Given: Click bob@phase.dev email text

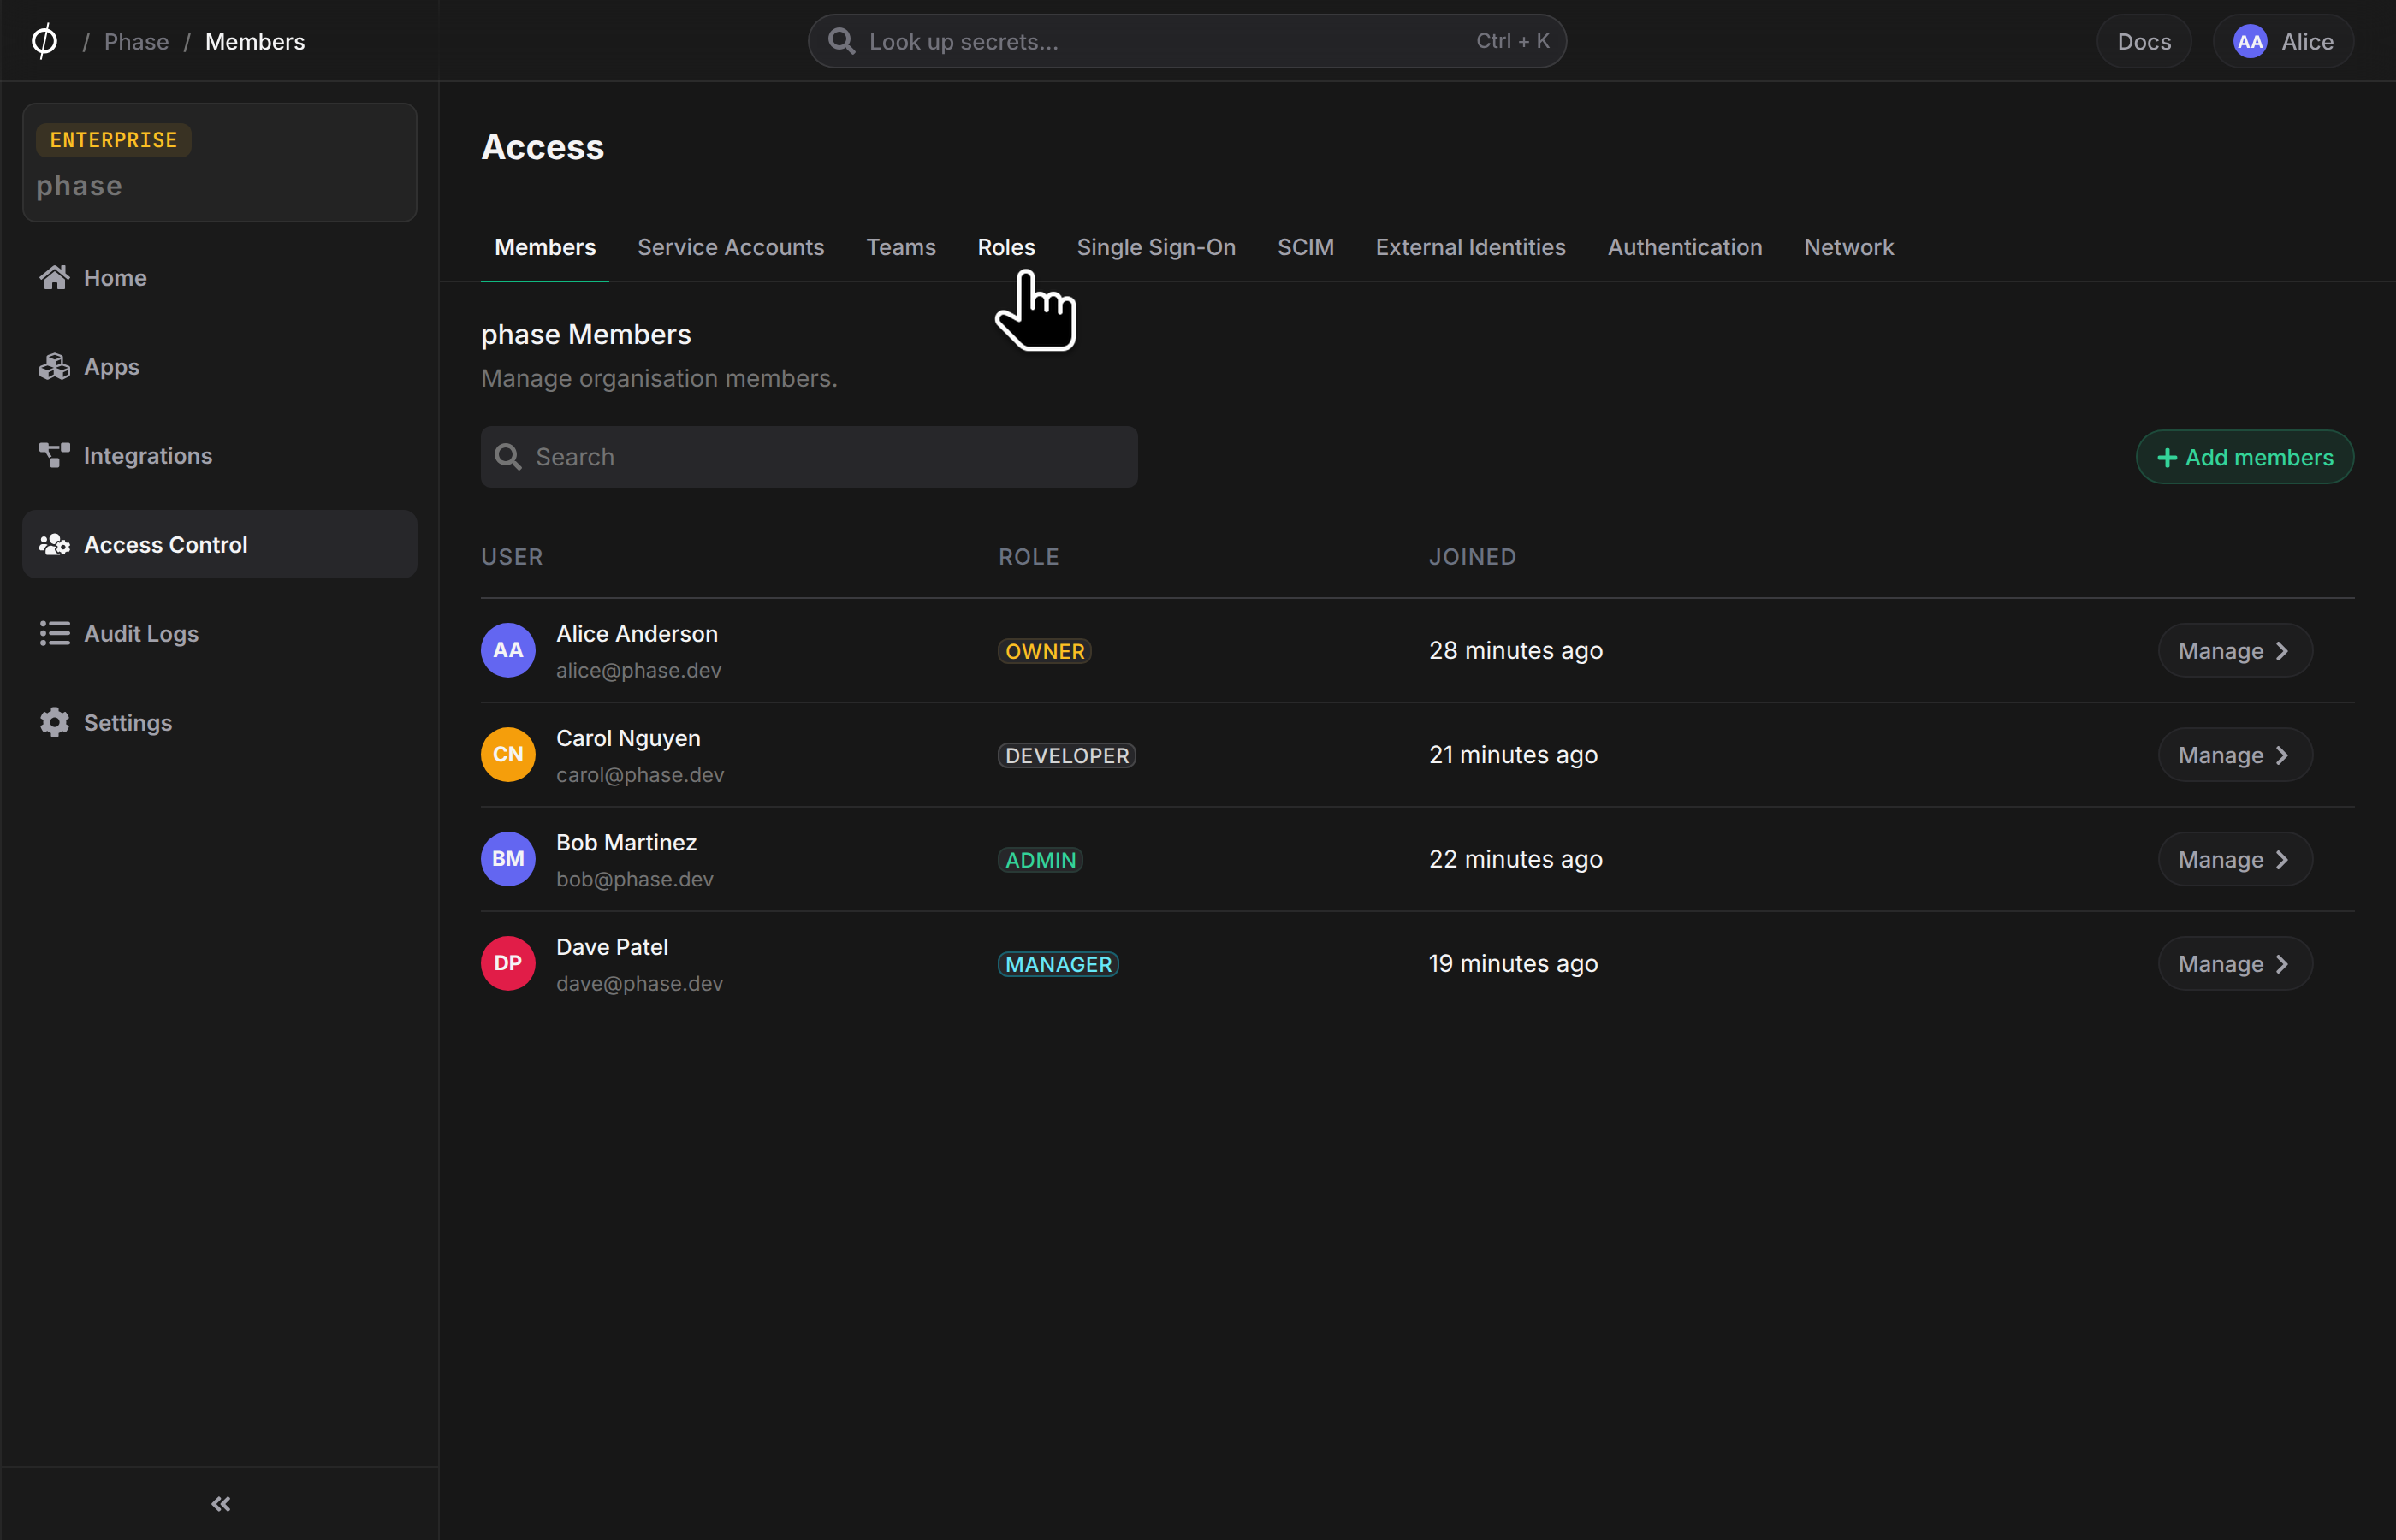Looking at the screenshot, I should [635, 879].
